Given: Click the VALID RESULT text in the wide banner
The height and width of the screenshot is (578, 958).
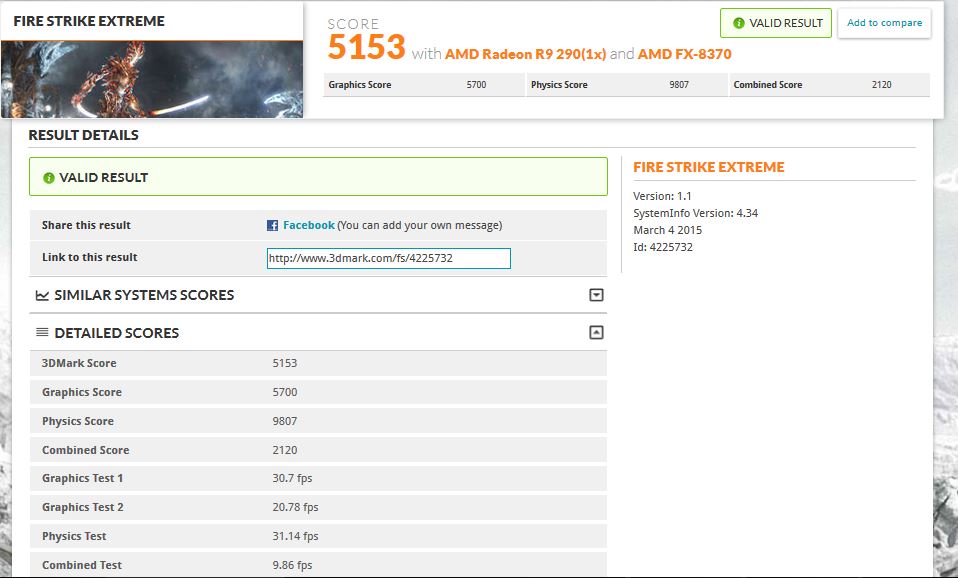Looking at the screenshot, I should 103,178.
